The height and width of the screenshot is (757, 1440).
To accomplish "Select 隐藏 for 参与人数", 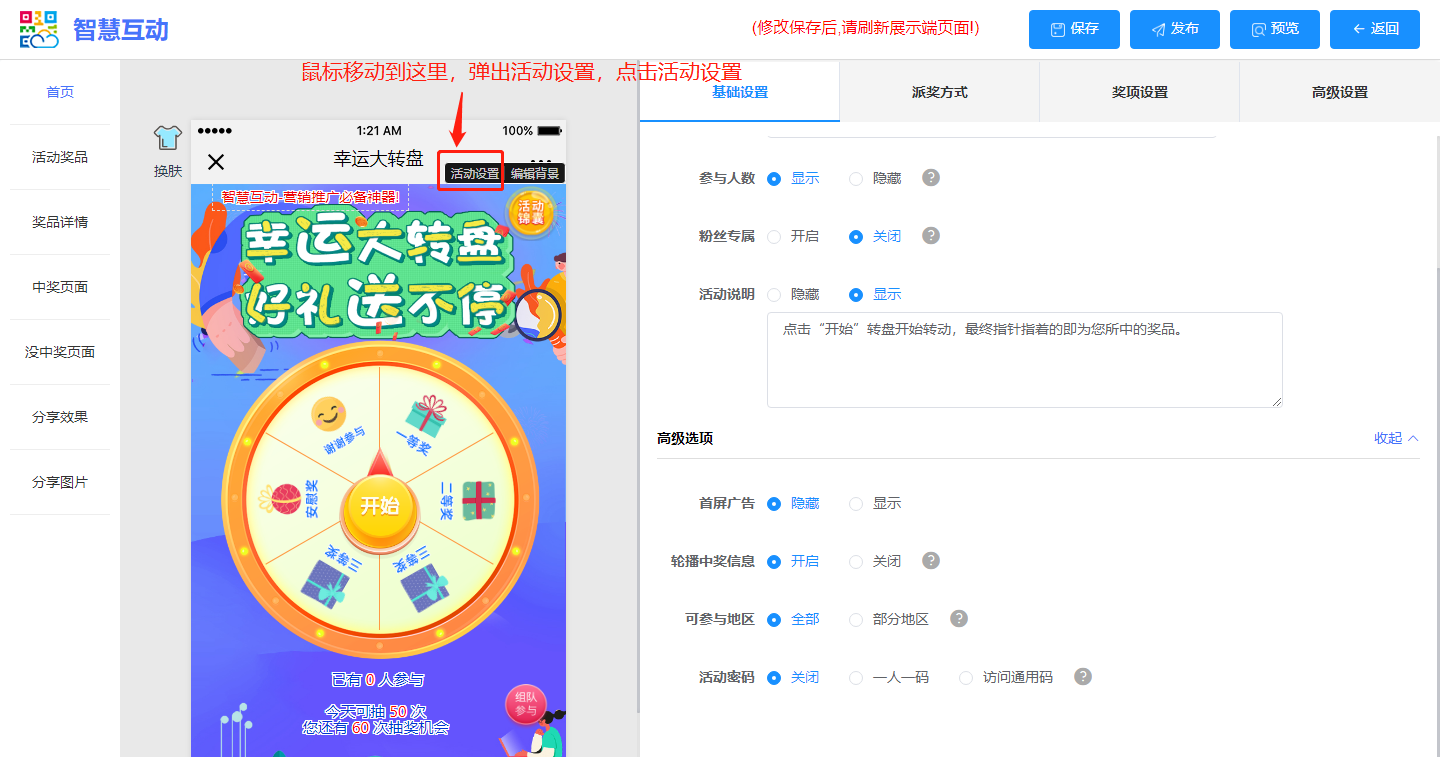I will (856, 179).
